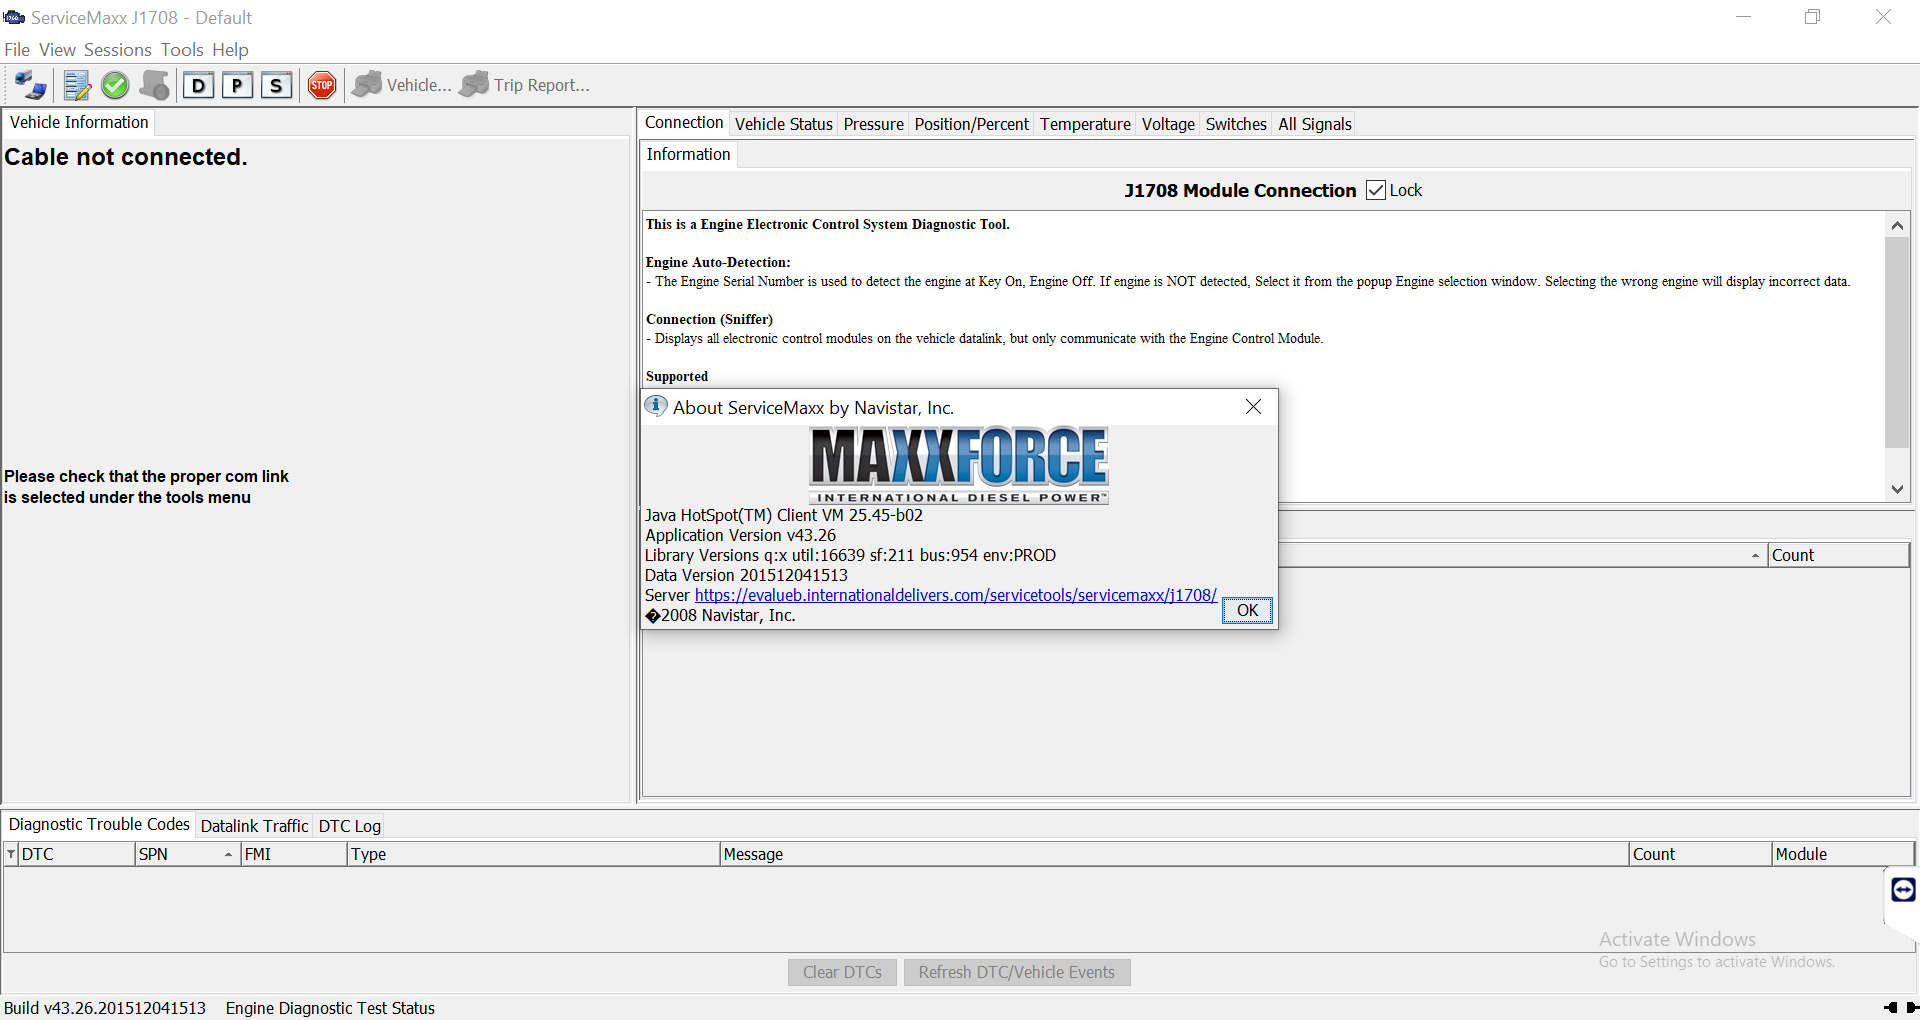Screen dimensions: 1920x1020
Task: Click the red STOP icon
Action: (x=321, y=85)
